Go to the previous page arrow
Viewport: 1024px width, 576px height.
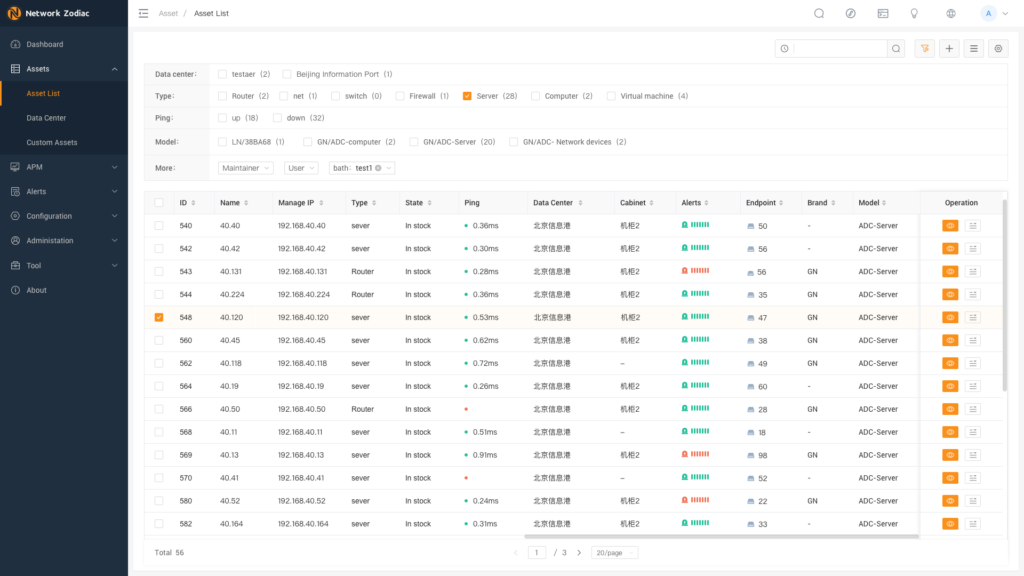516,552
